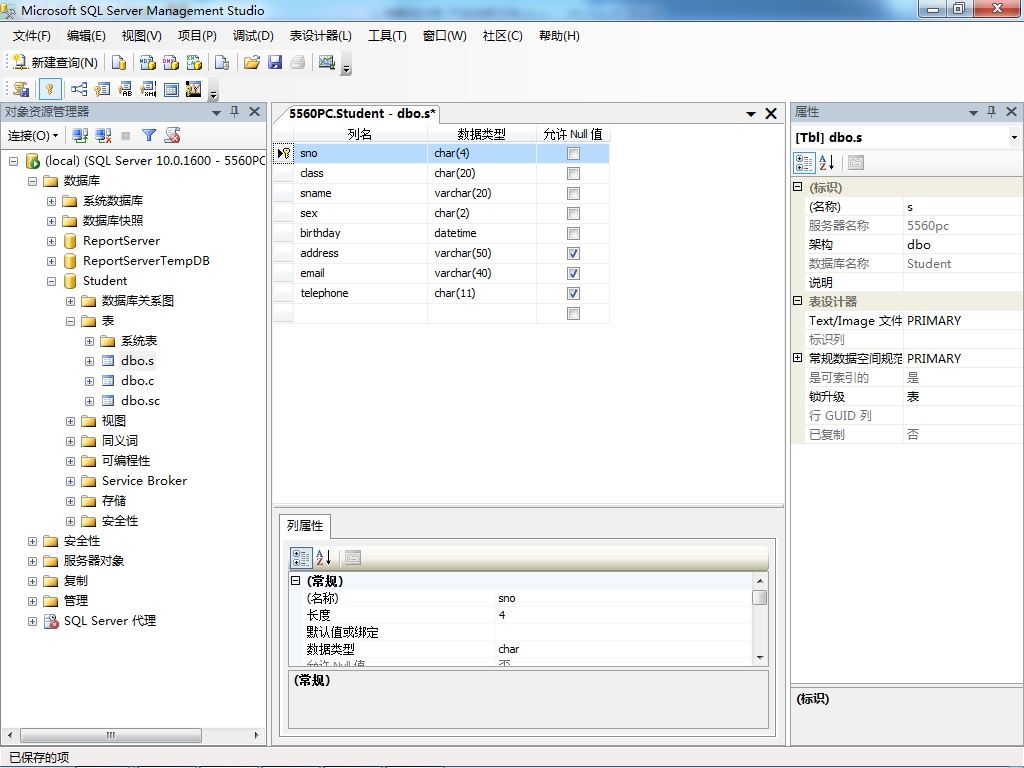Click the Categorized icon in 列属性 tab
Image resolution: width=1024 pixels, height=768 pixels.
[x=301, y=558]
